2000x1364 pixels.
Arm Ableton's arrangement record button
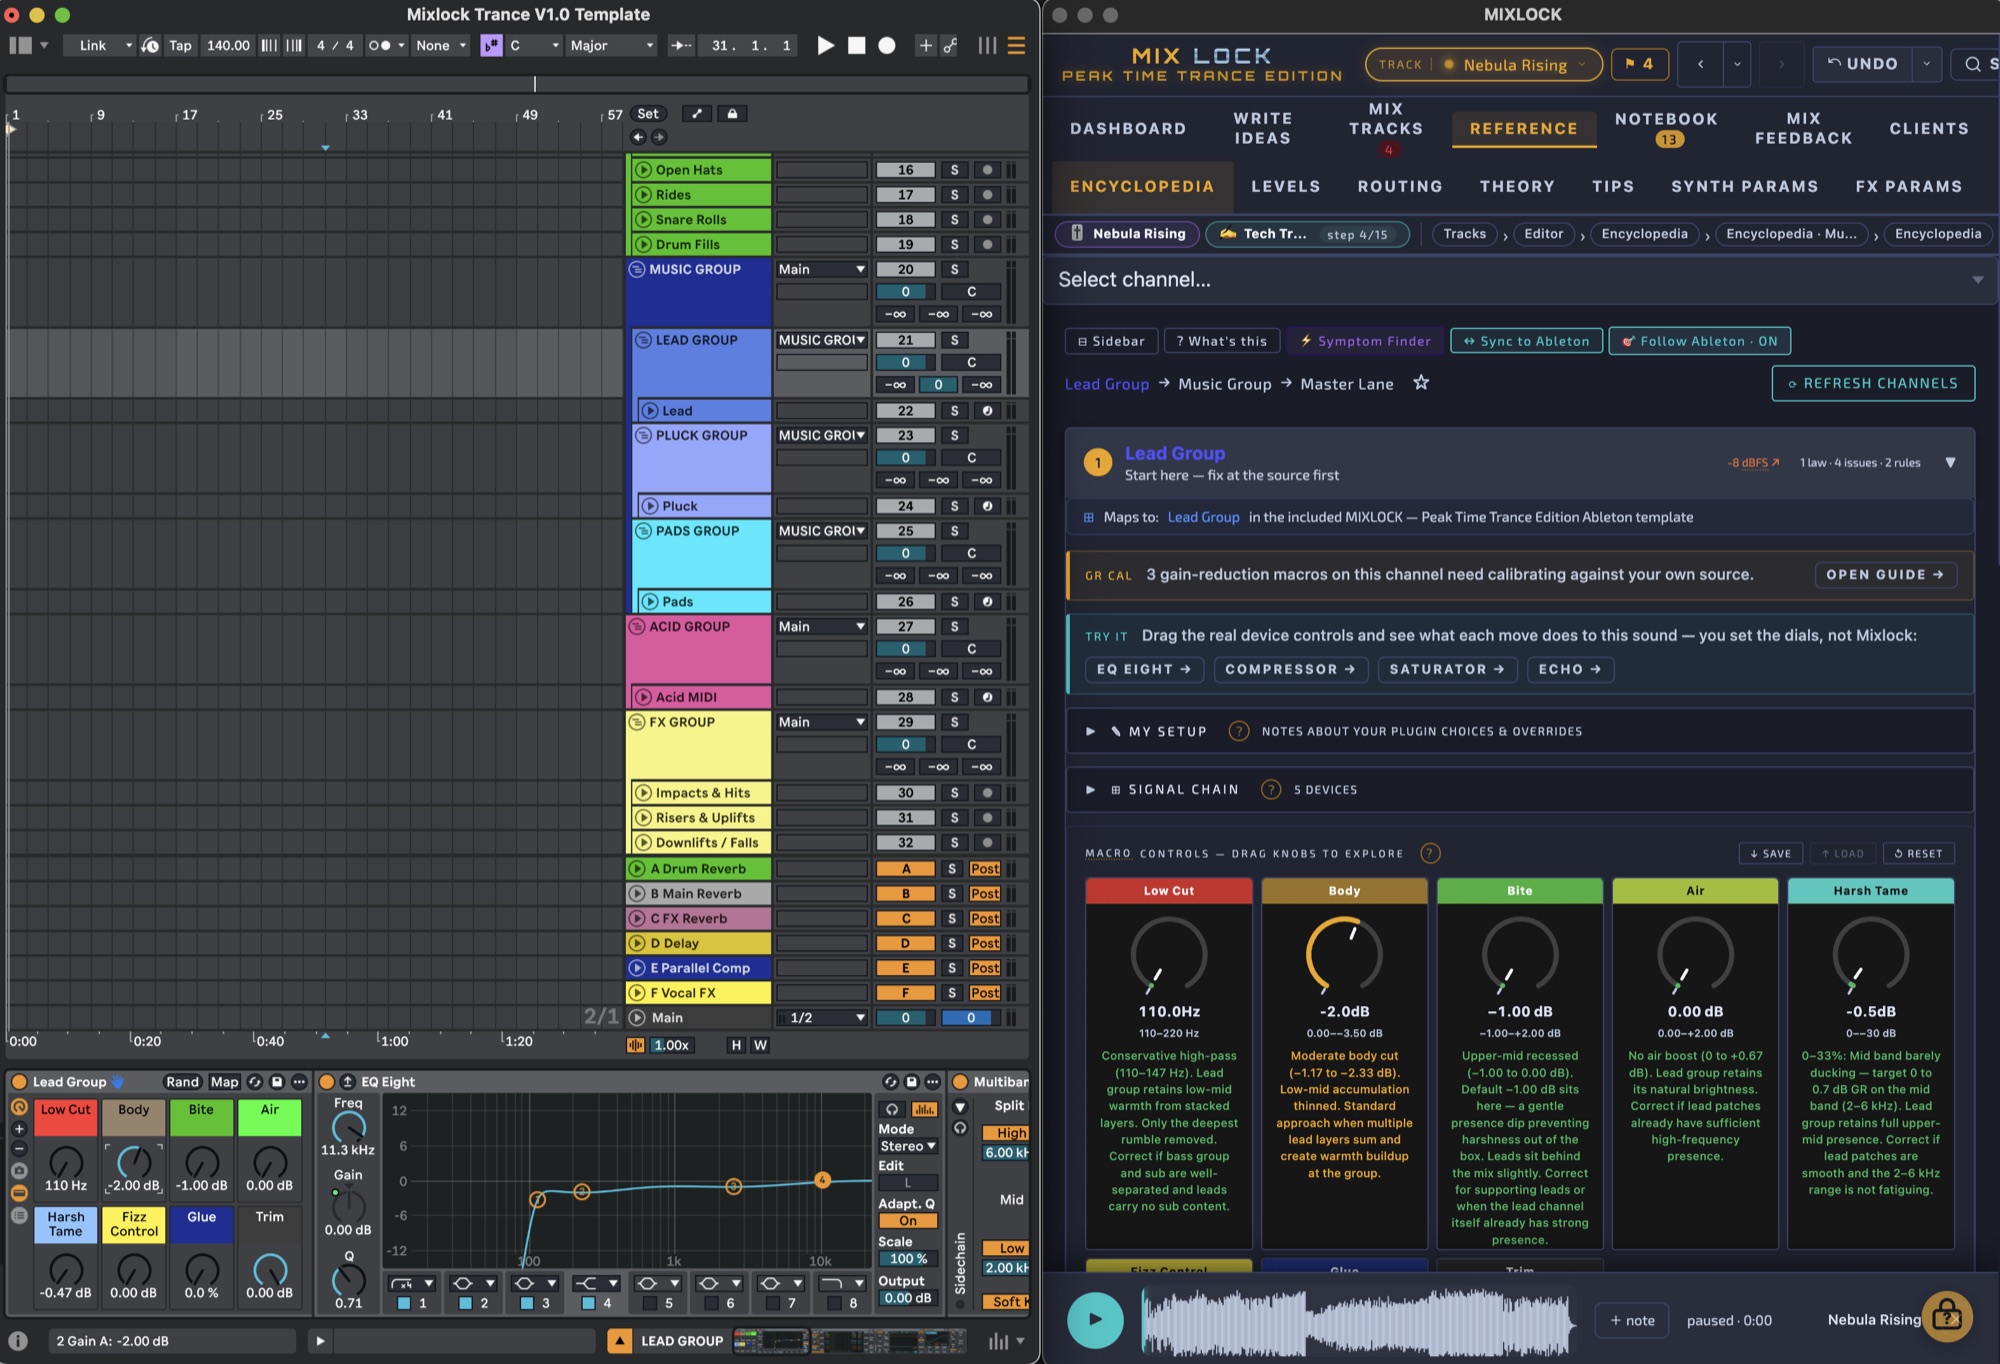pos(886,45)
